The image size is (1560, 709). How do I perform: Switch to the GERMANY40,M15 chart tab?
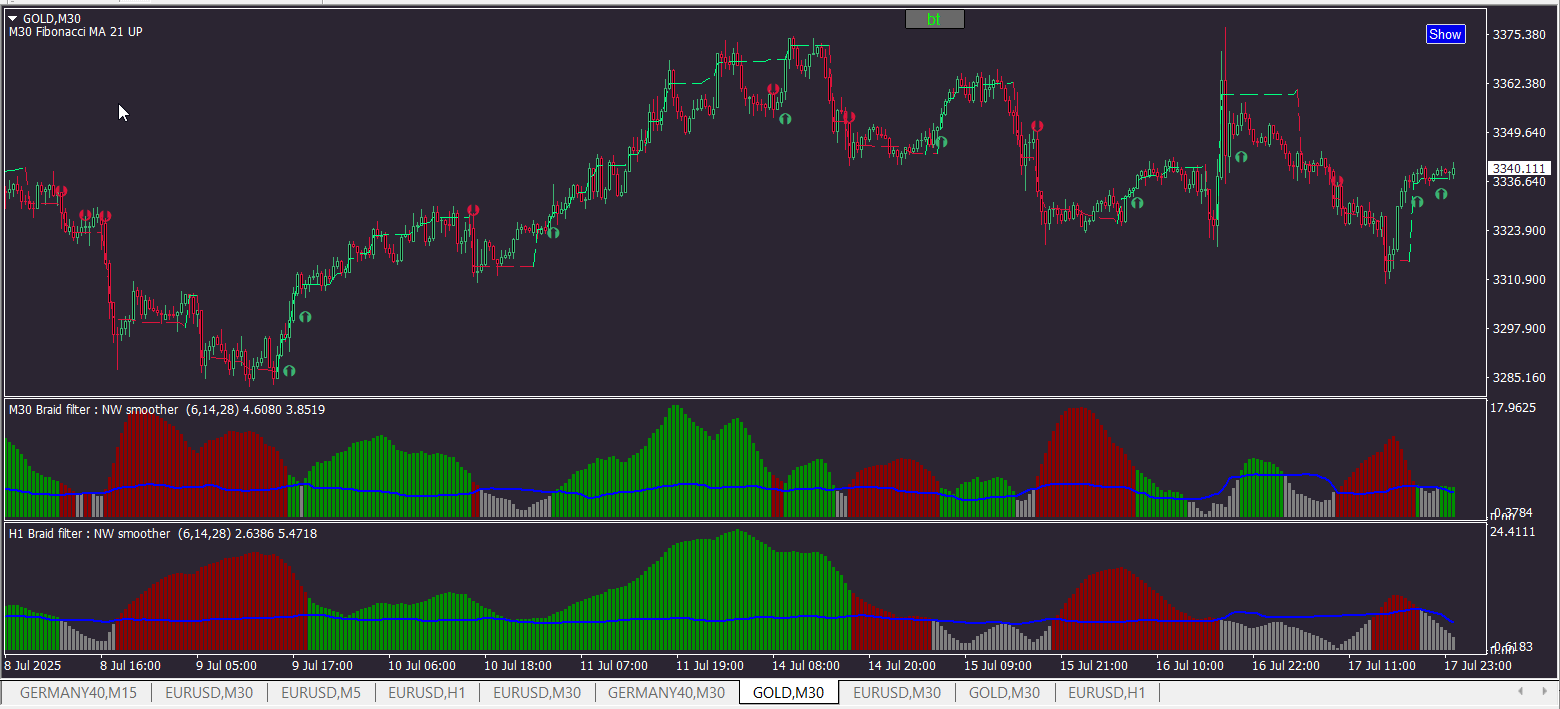[x=79, y=692]
